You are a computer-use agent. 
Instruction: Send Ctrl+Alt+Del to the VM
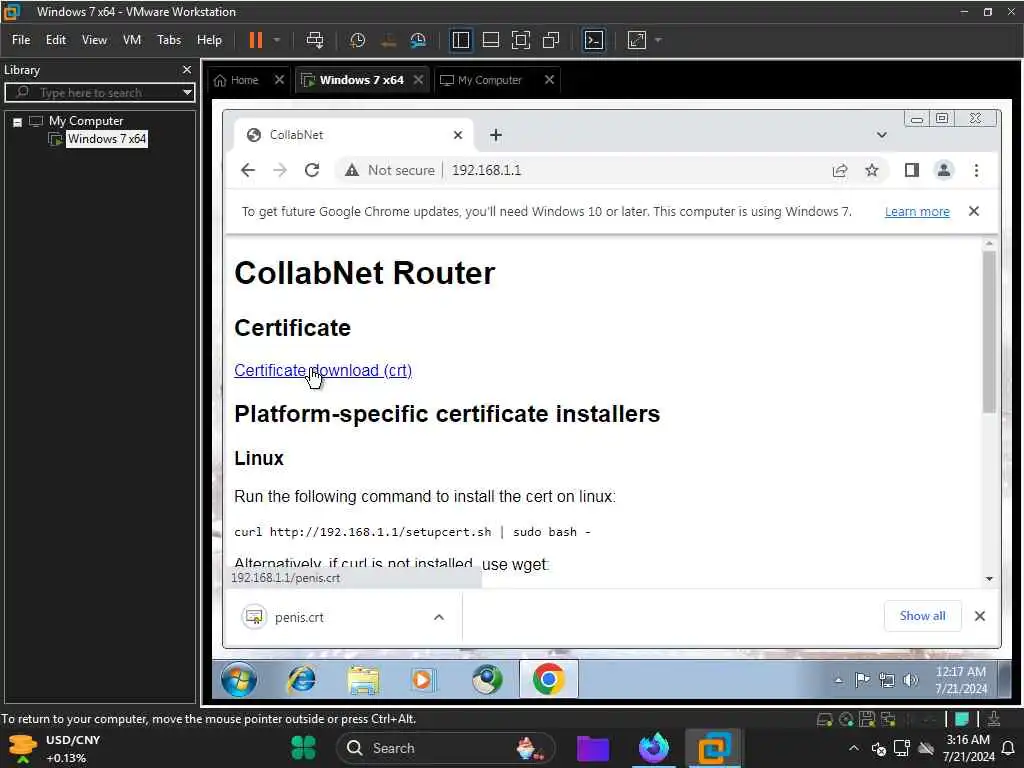(315, 40)
